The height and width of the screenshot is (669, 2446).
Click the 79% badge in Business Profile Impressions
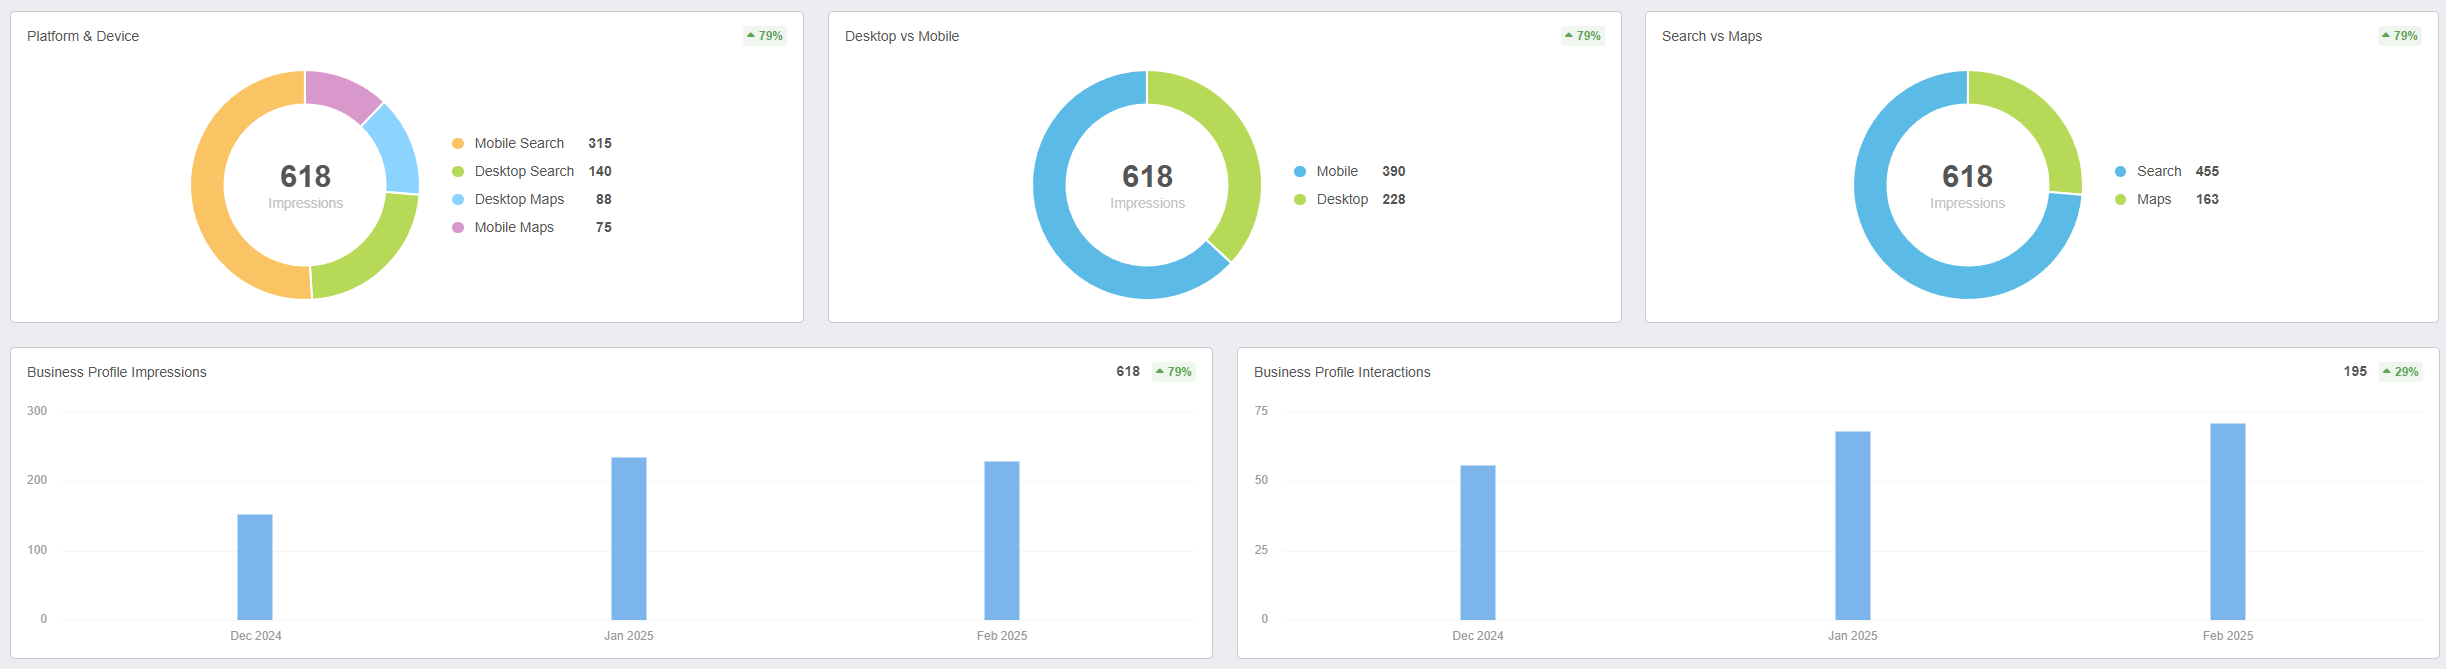coord(1174,372)
